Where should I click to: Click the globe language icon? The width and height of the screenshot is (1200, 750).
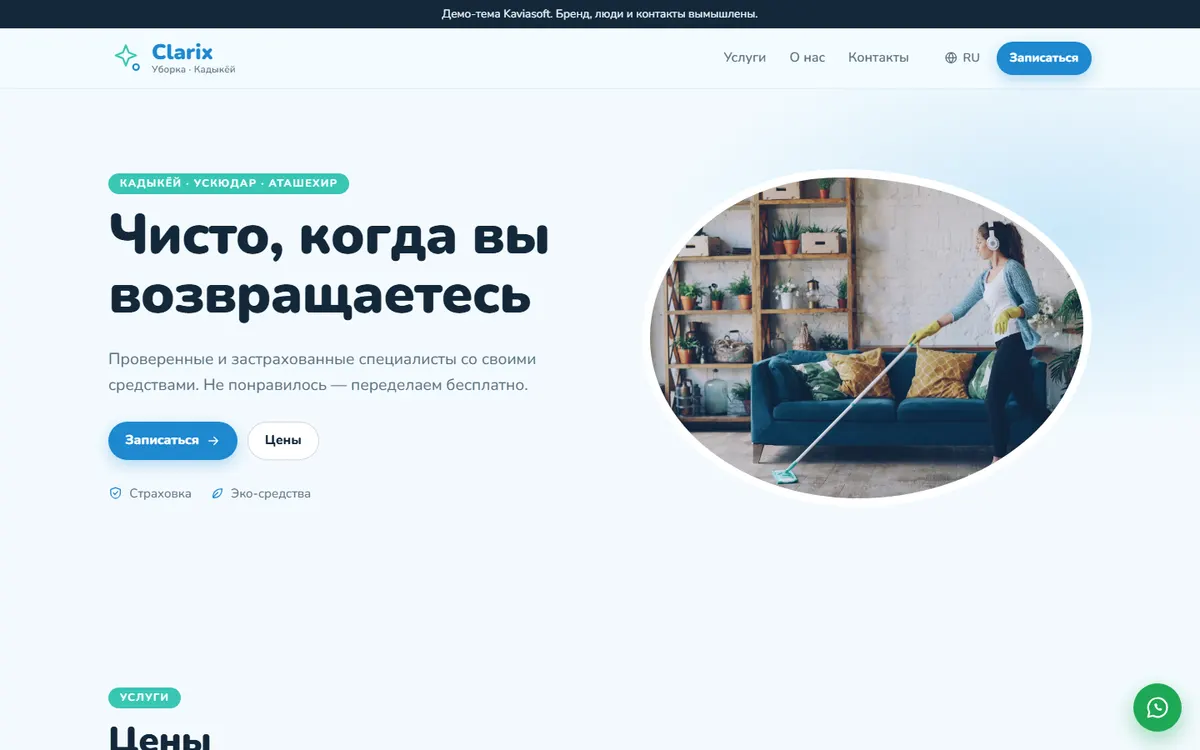(x=951, y=58)
